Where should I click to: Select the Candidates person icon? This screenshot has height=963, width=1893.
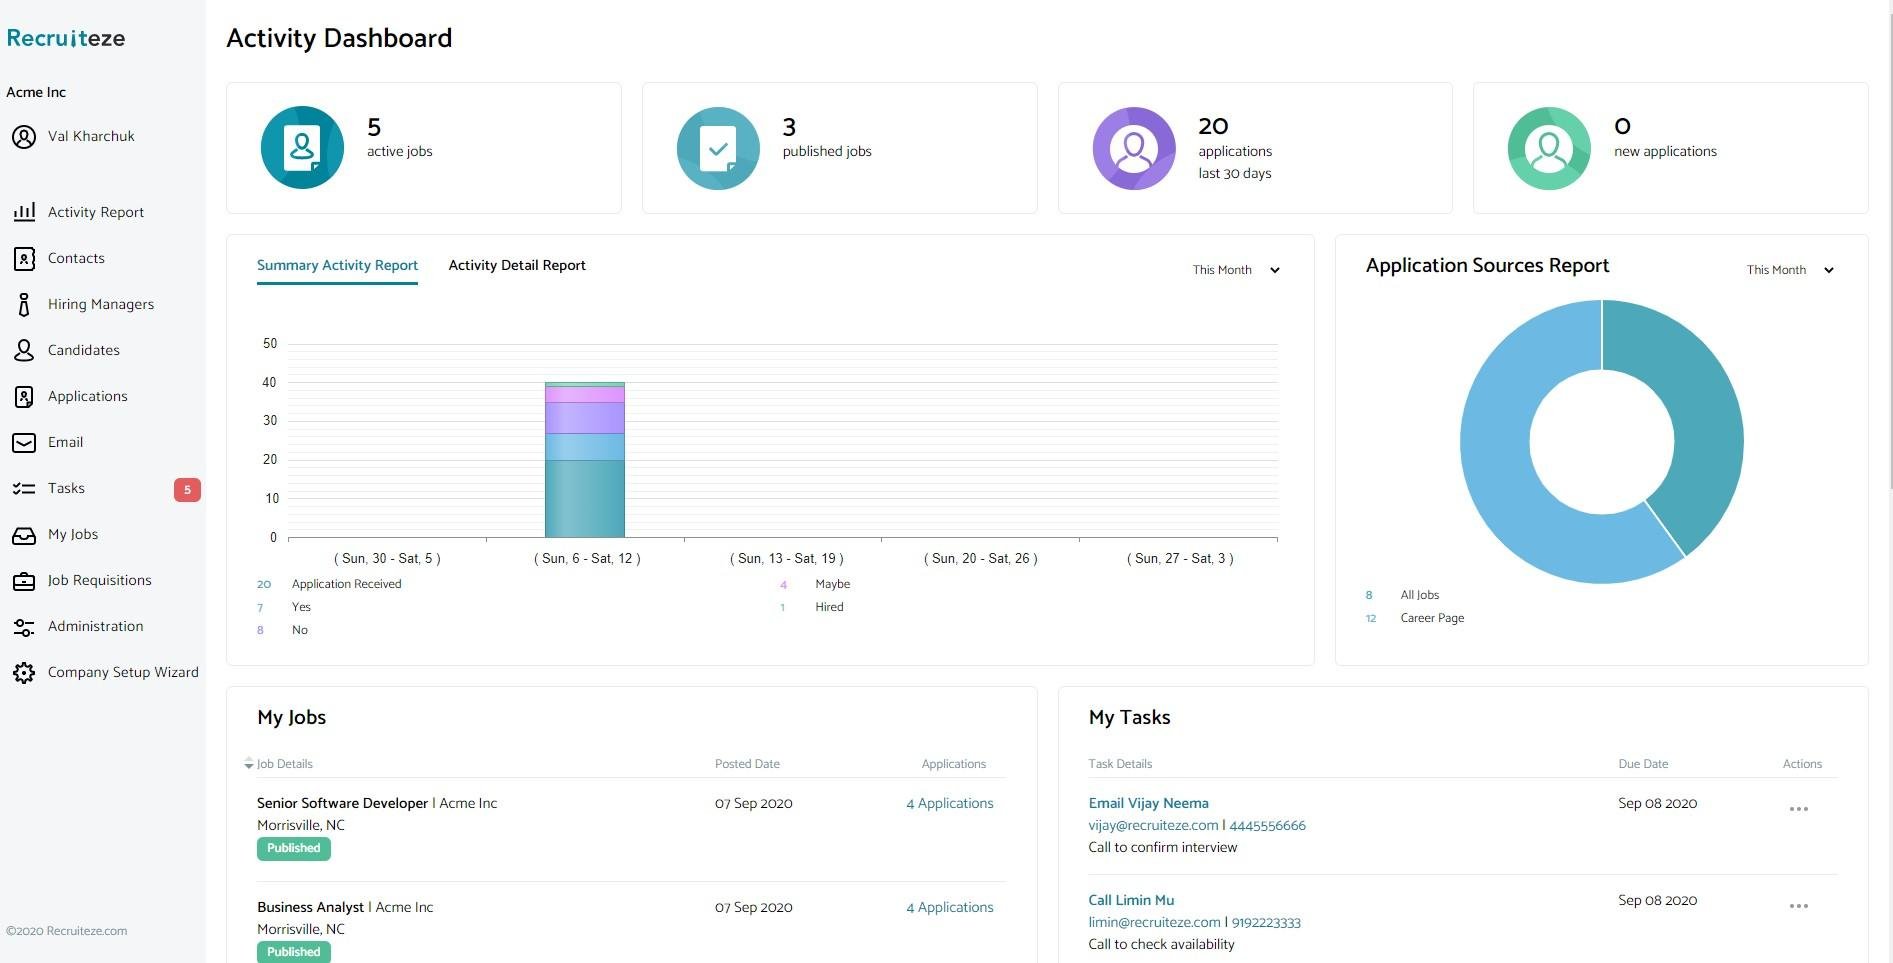coord(24,350)
